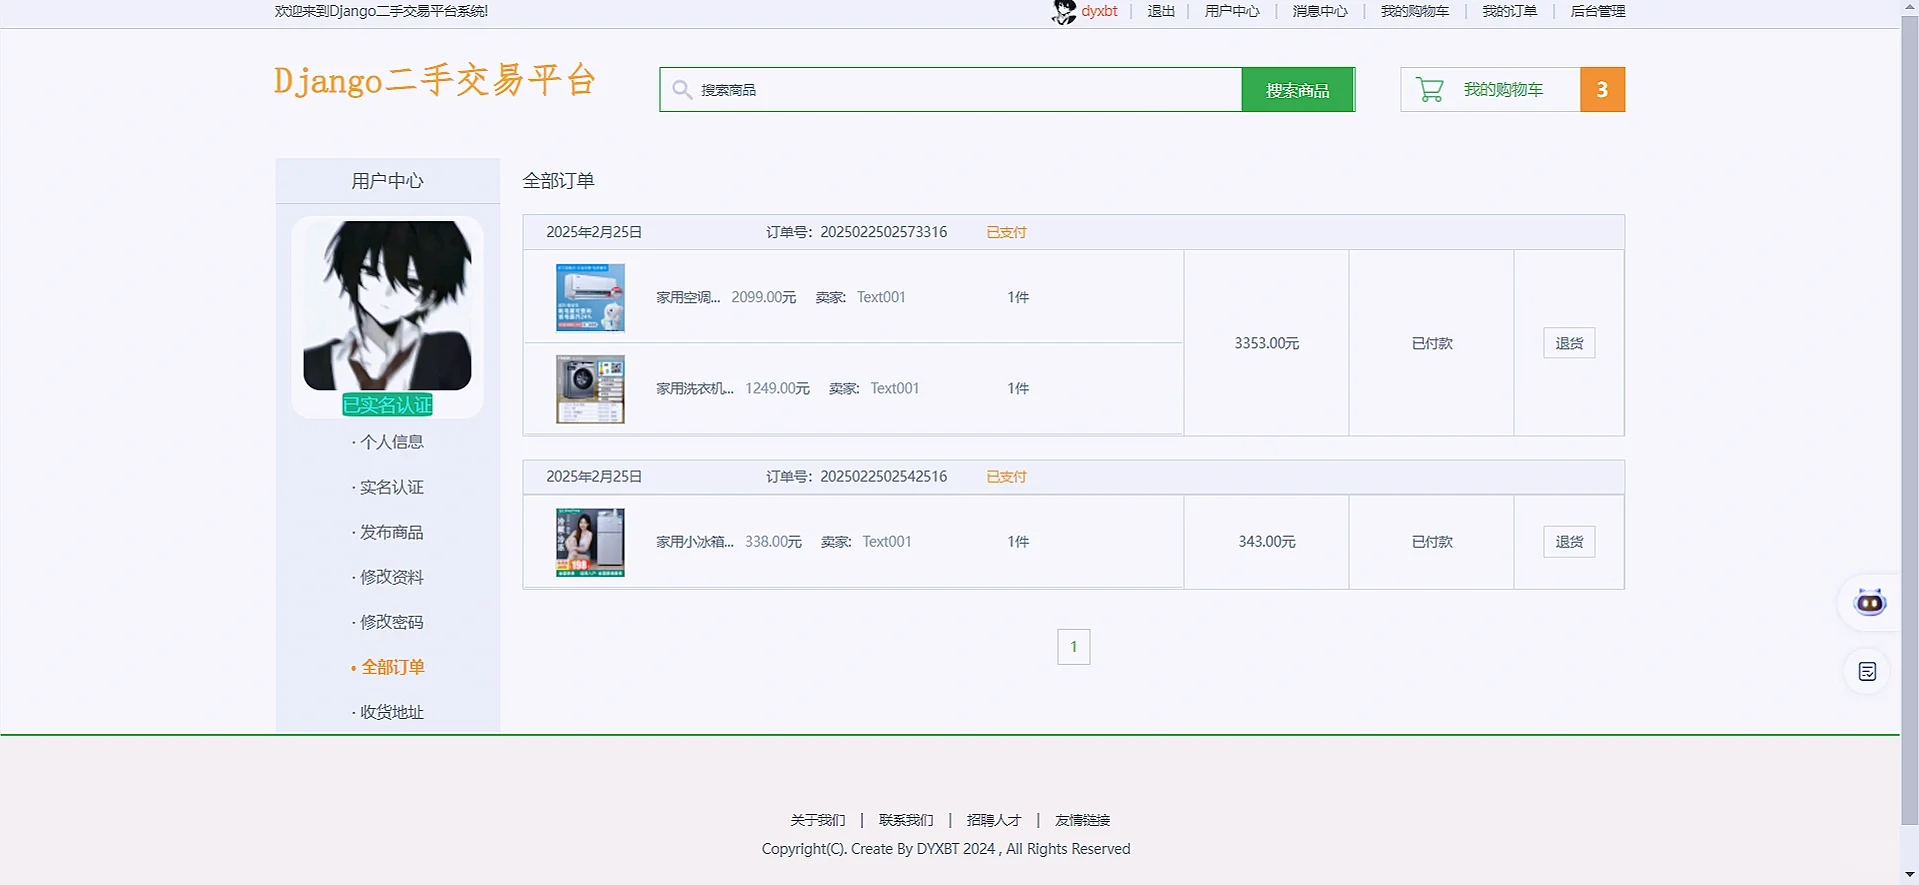Open 用户中心 in top bar

click(x=1231, y=11)
